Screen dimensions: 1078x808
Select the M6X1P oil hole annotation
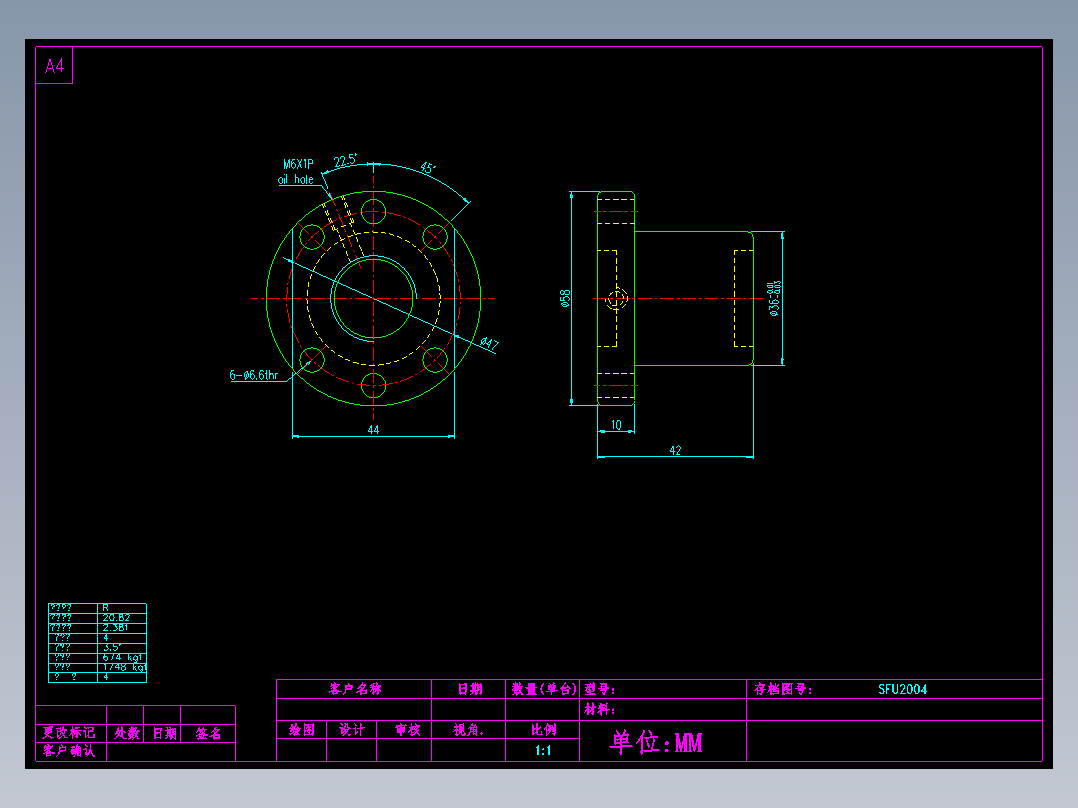click(298, 172)
